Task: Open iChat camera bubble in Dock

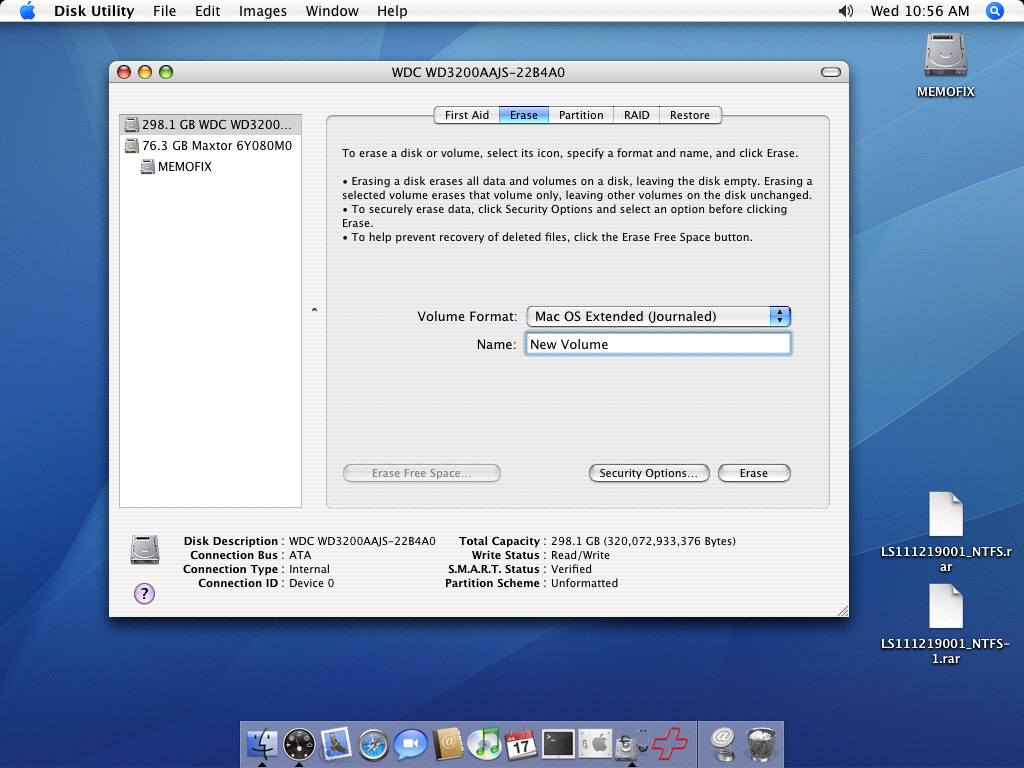Action: (410, 744)
